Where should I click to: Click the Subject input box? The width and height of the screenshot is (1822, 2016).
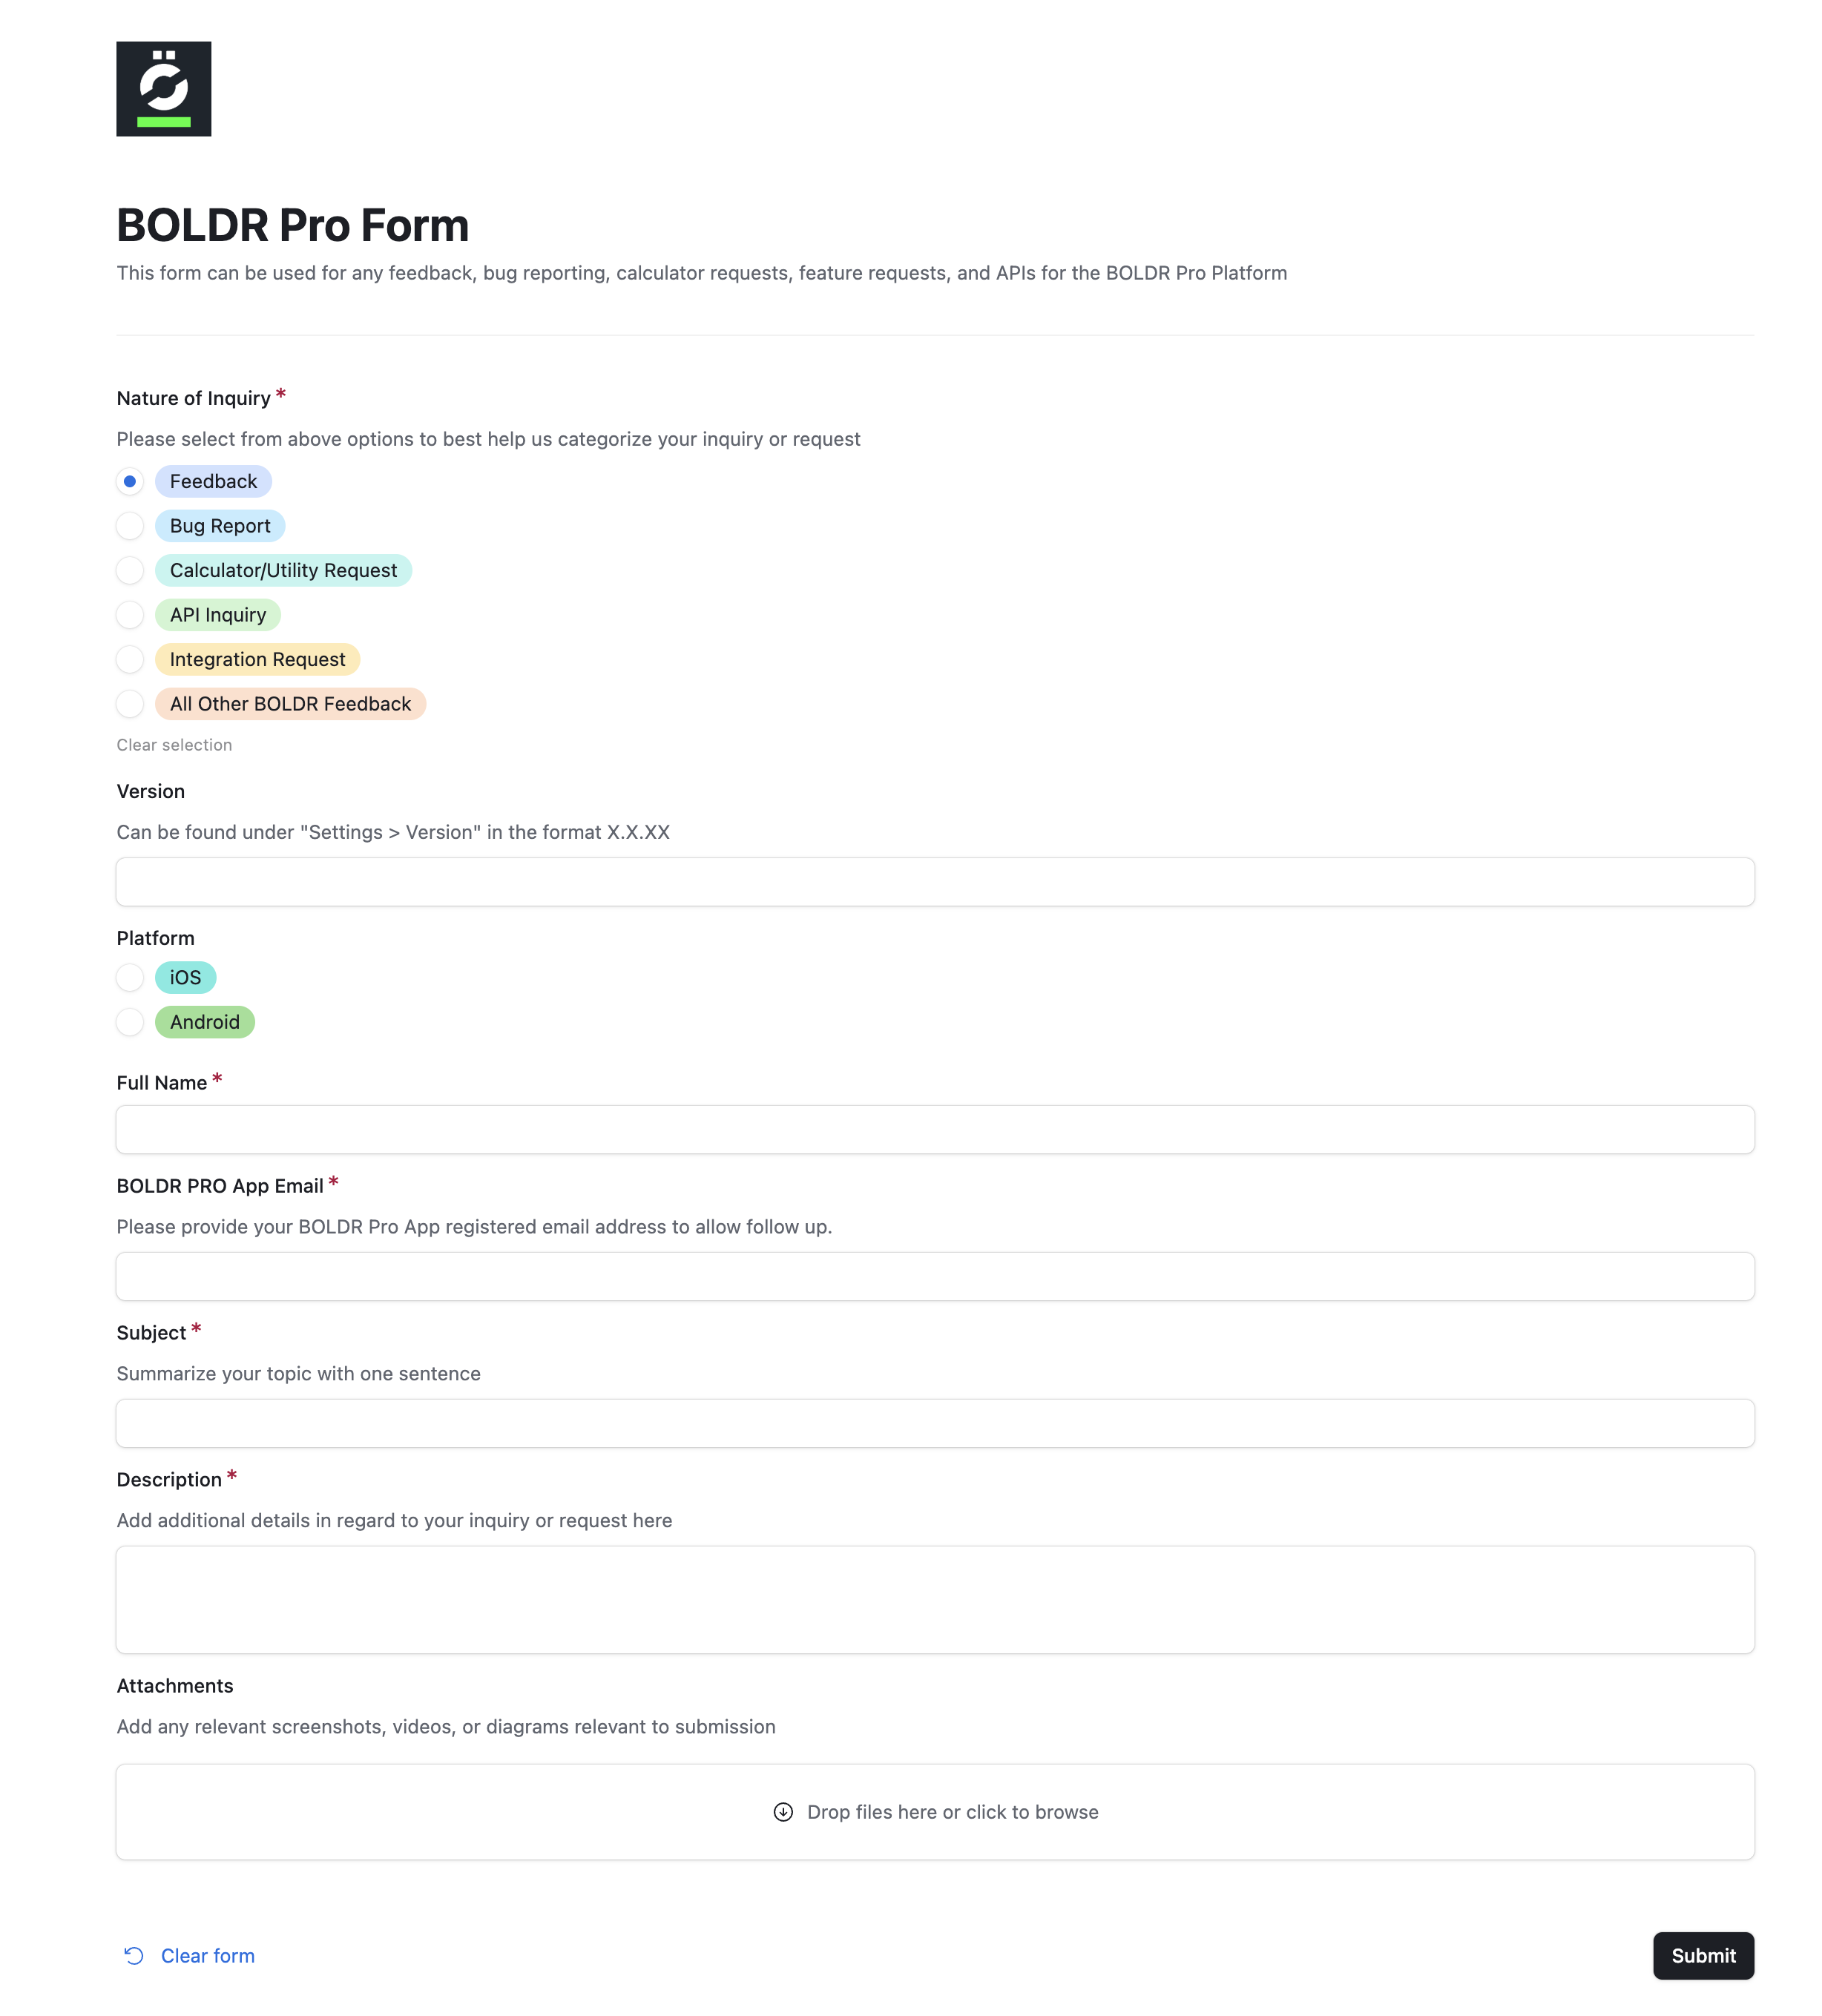click(935, 1423)
